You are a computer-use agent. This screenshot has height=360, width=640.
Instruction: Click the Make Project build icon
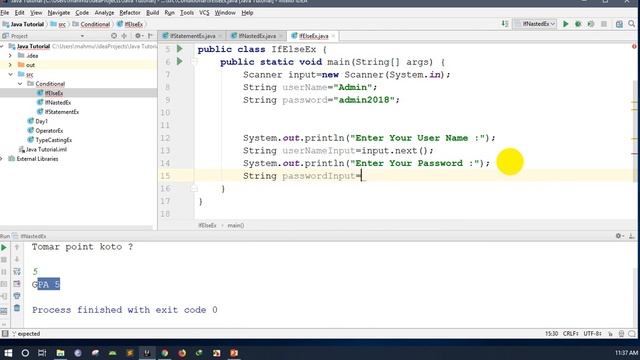505,24
